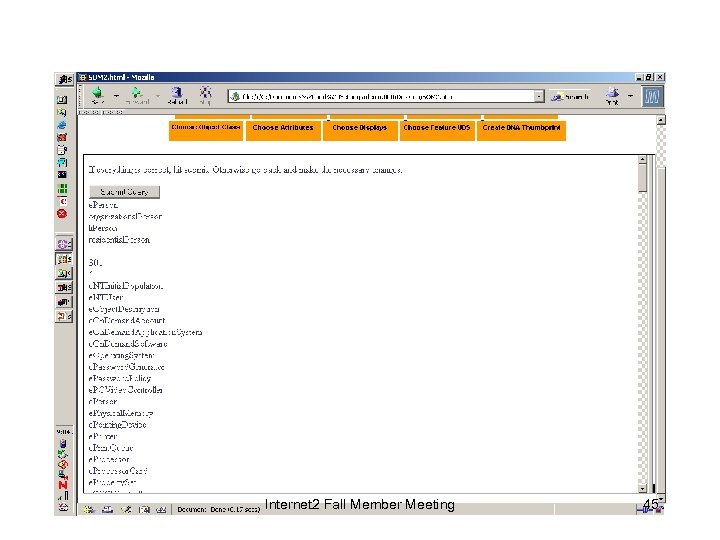The height and width of the screenshot is (540, 720).
Task: Click the organizationalPerson entry
Action: click(125, 216)
